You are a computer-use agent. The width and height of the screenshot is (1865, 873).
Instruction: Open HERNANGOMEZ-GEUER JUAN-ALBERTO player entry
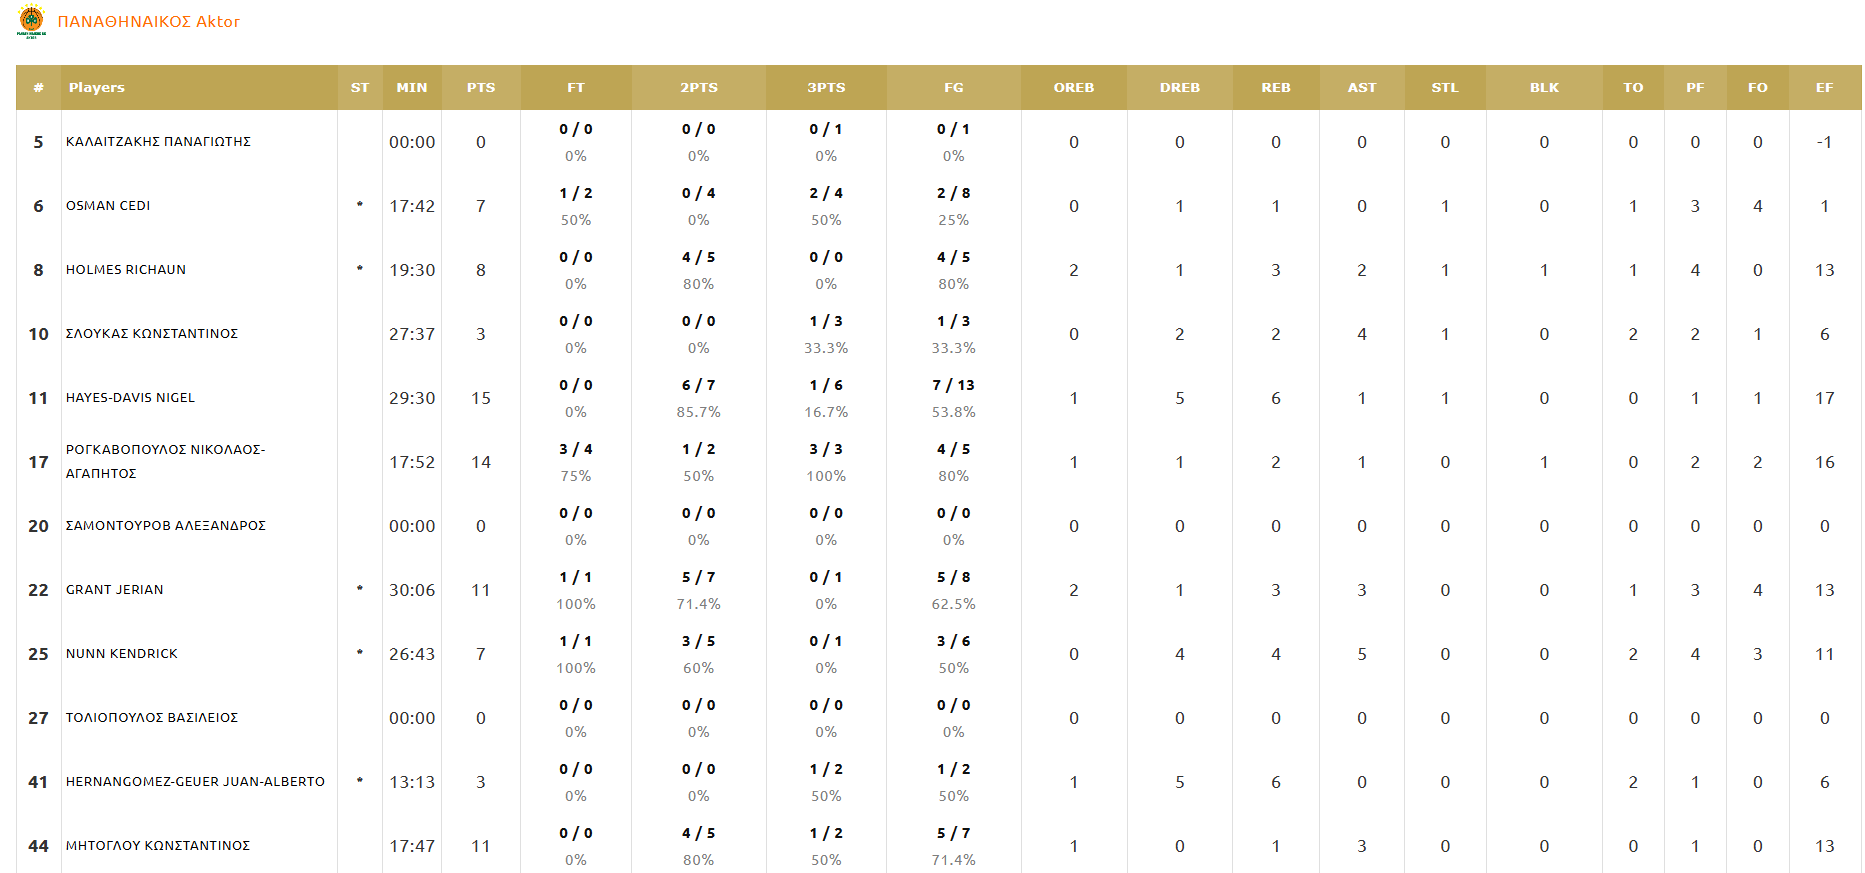tap(195, 782)
